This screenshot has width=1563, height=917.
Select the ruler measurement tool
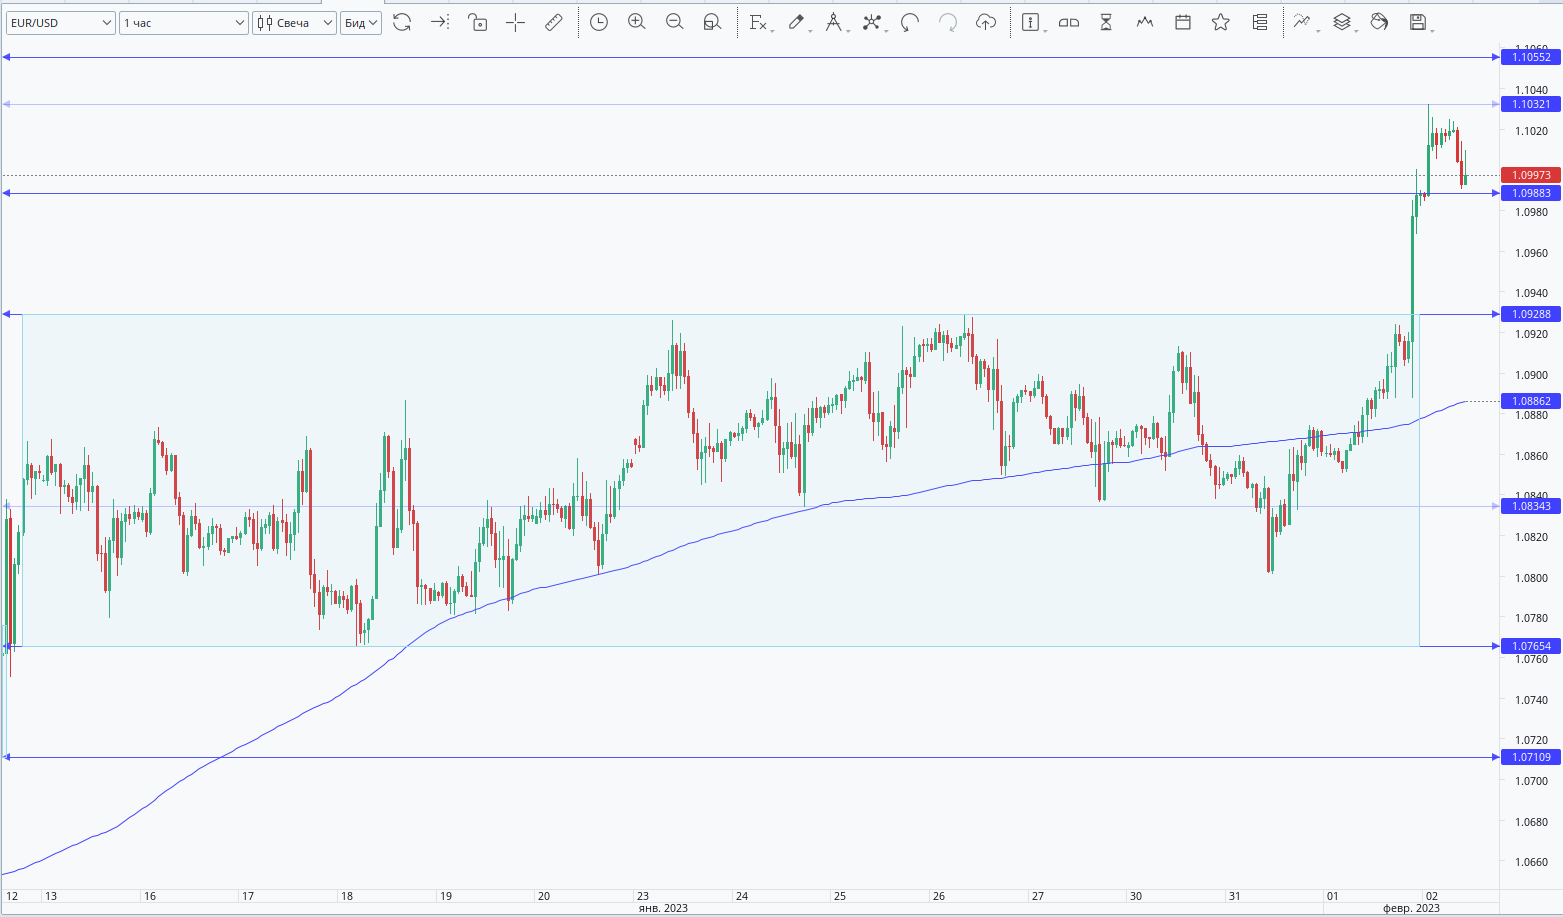554,22
